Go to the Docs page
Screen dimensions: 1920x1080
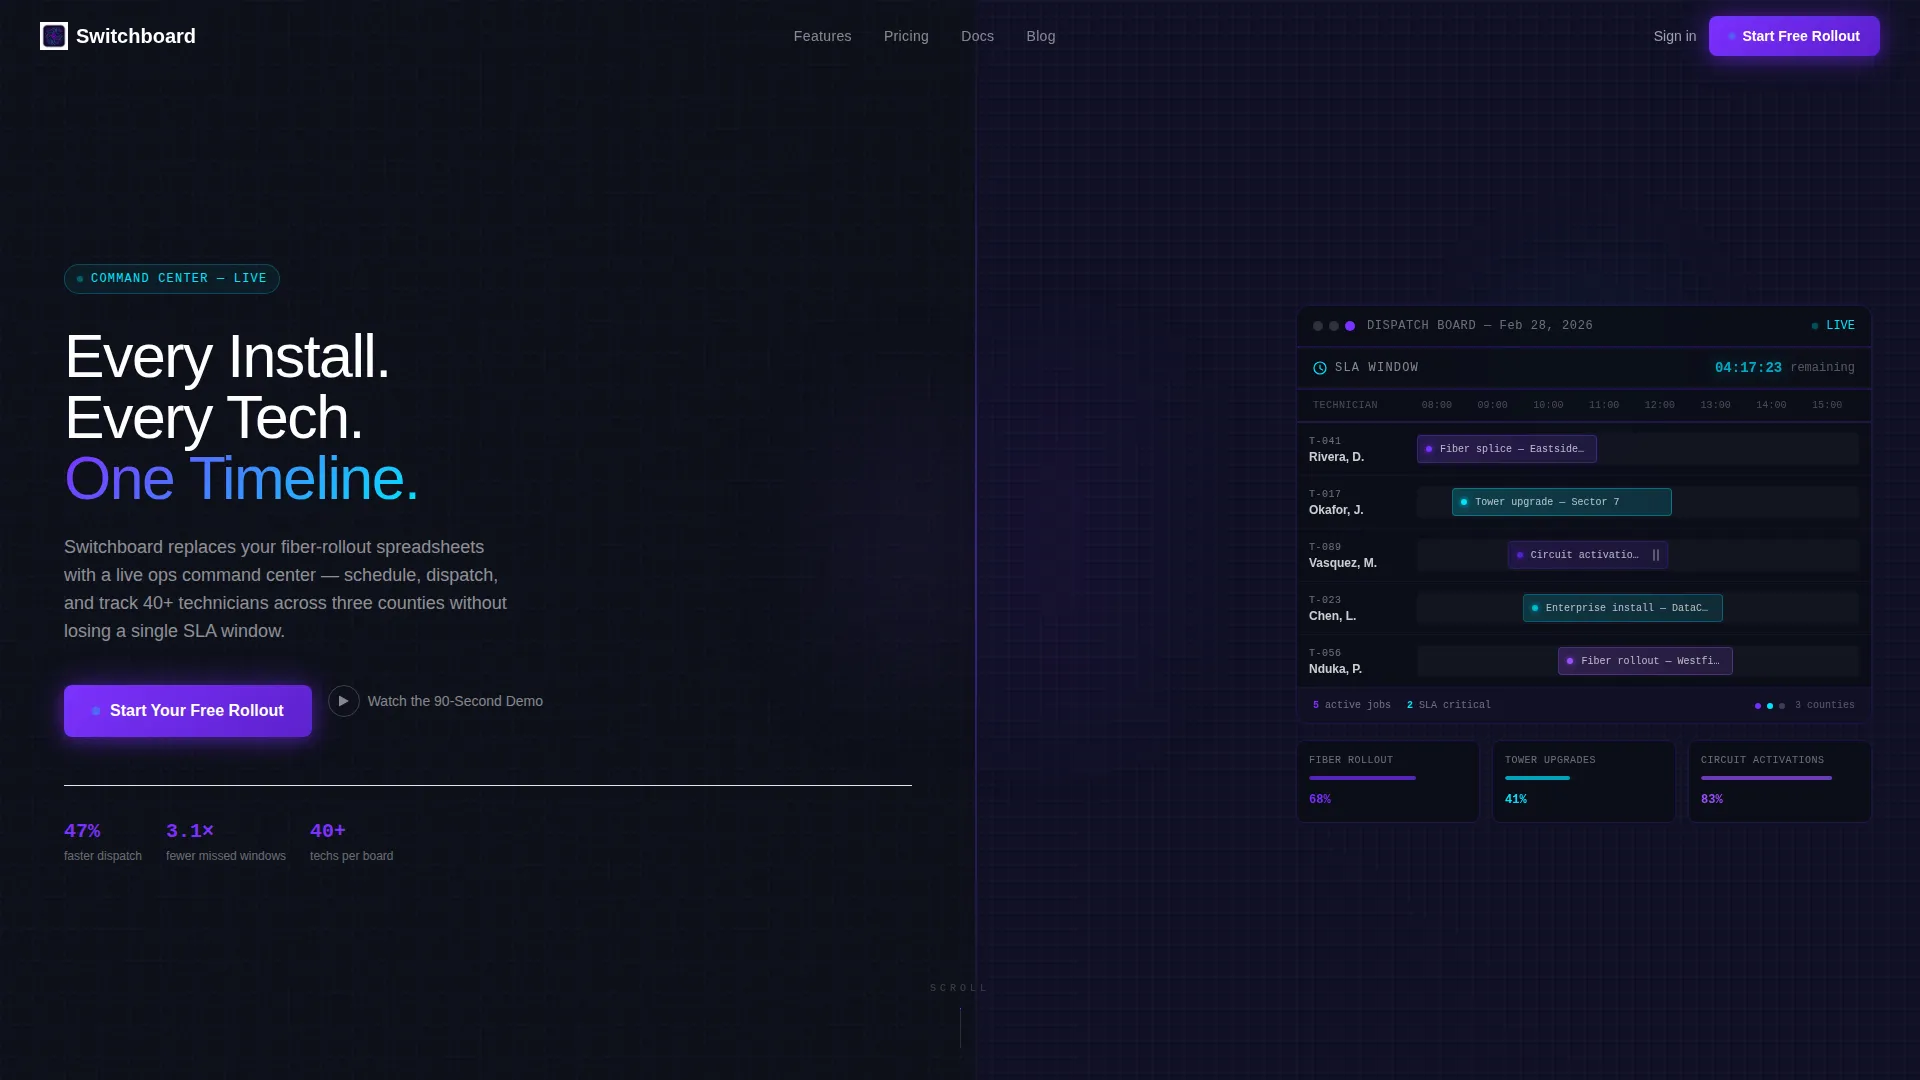[x=977, y=36]
